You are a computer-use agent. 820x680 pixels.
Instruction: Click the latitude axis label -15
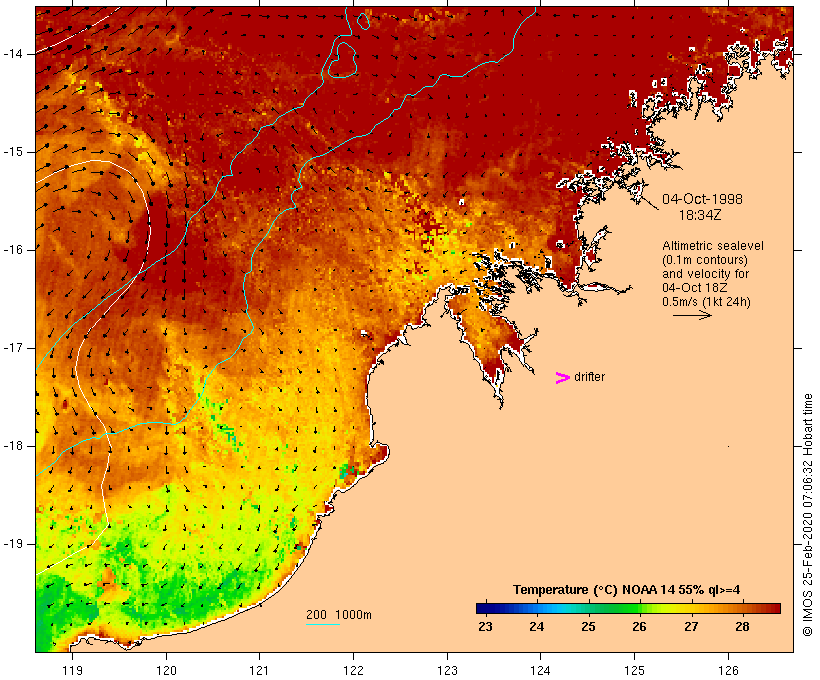click(13, 152)
